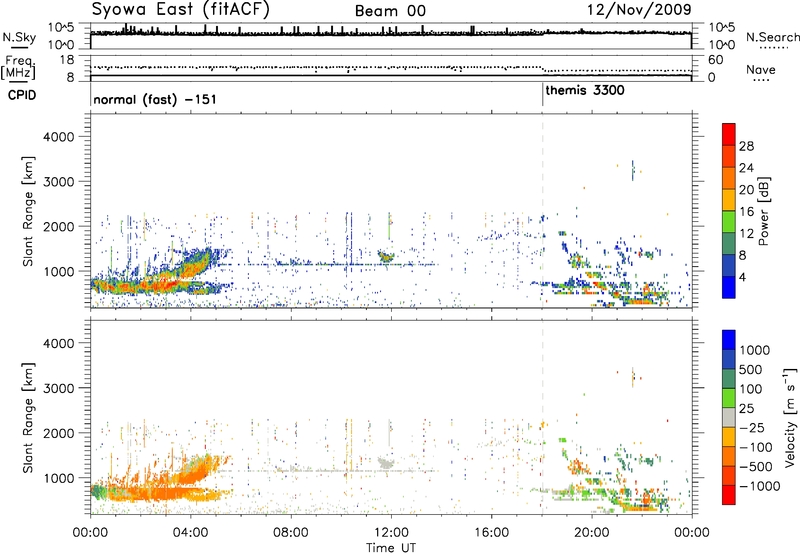800x554 pixels.
Task: Click the gray segment of Velocity colorbar
Action: click(729, 417)
